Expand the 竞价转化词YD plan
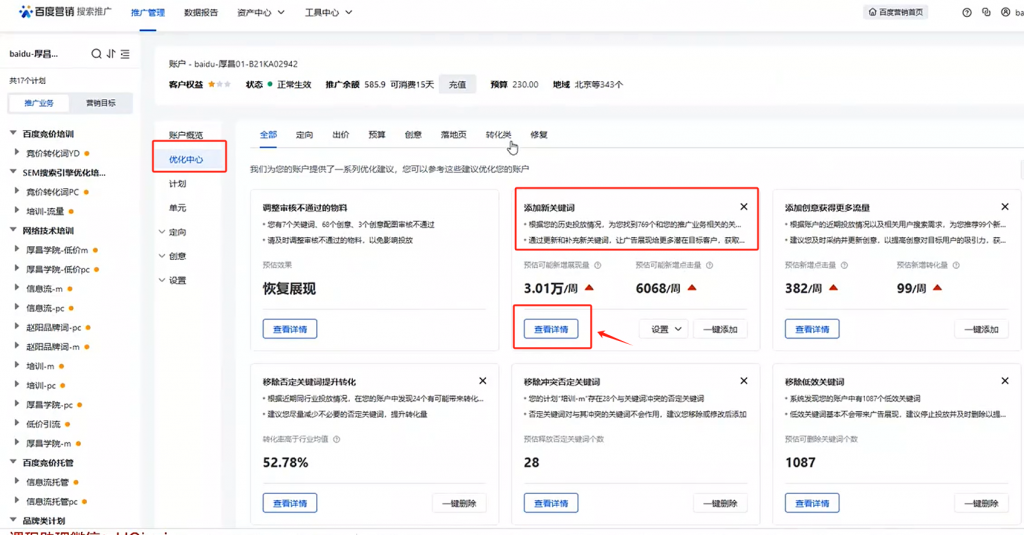This screenshot has width=1024, height=535. (x=17, y=152)
